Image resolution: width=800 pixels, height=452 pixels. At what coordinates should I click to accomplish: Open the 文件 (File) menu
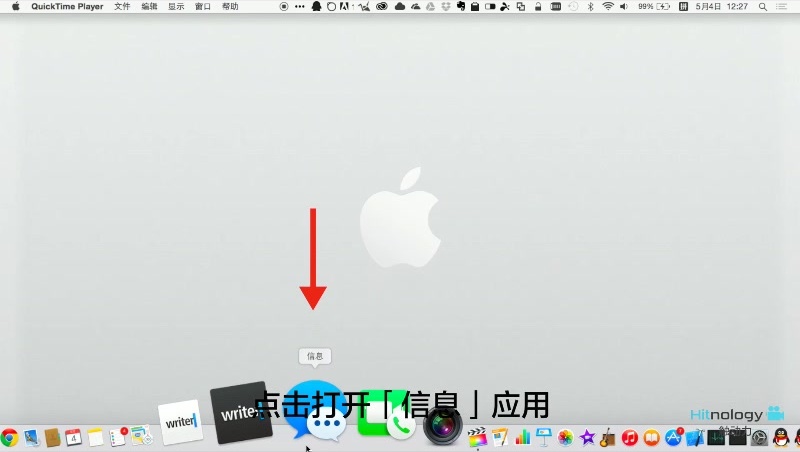tap(122, 6)
